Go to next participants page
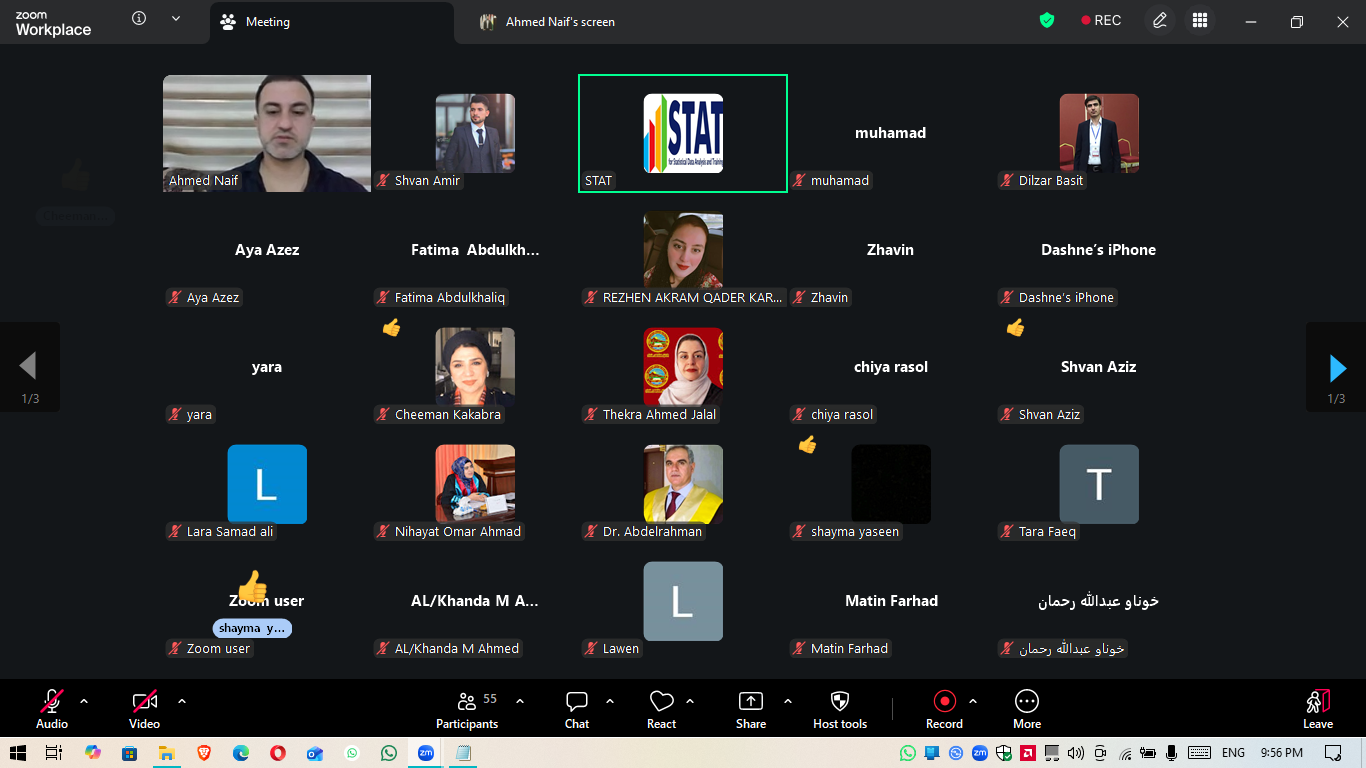The height and width of the screenshot is (768, 1366). tap(1337, 368)
